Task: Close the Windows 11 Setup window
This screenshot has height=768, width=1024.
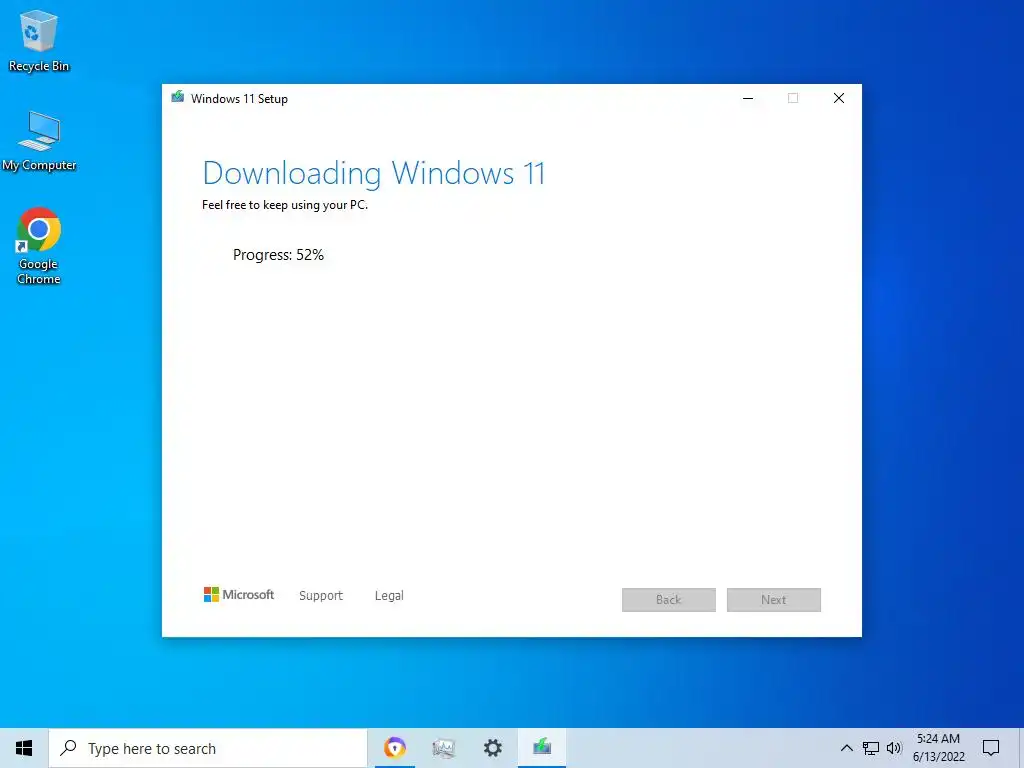Action: pyautogui.click(x=839, y=99)
